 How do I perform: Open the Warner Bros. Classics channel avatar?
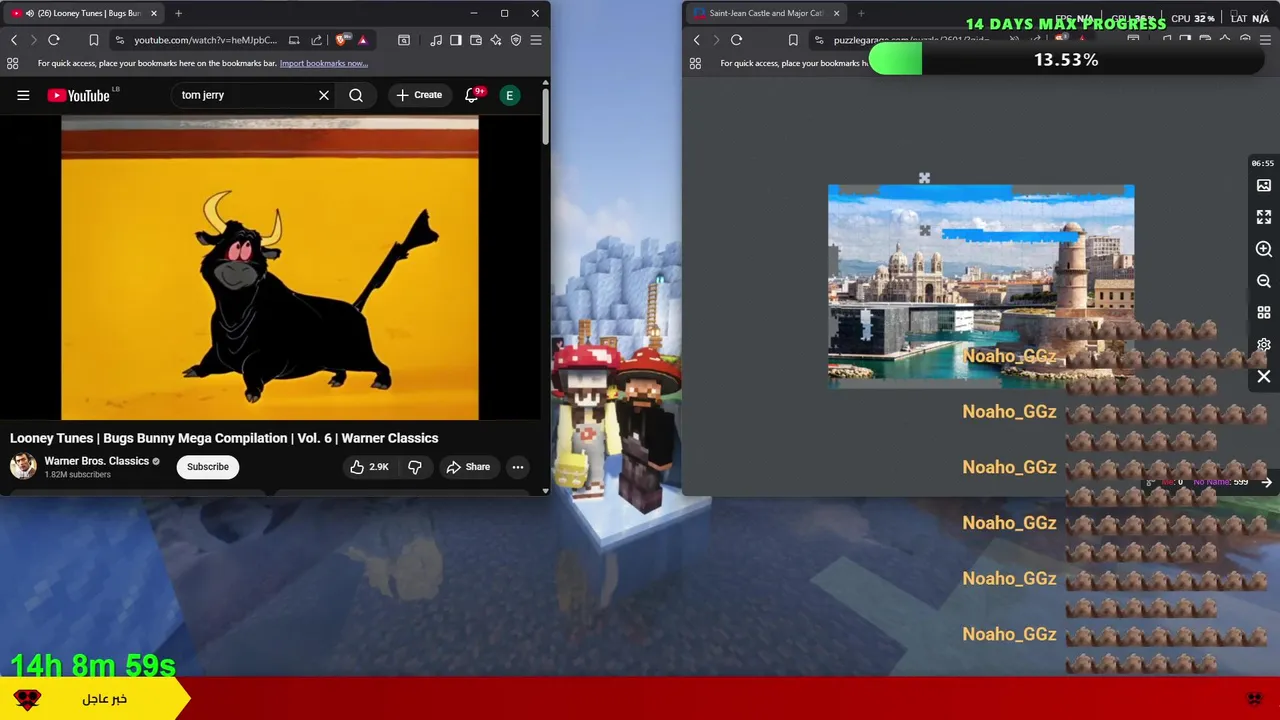23,466
